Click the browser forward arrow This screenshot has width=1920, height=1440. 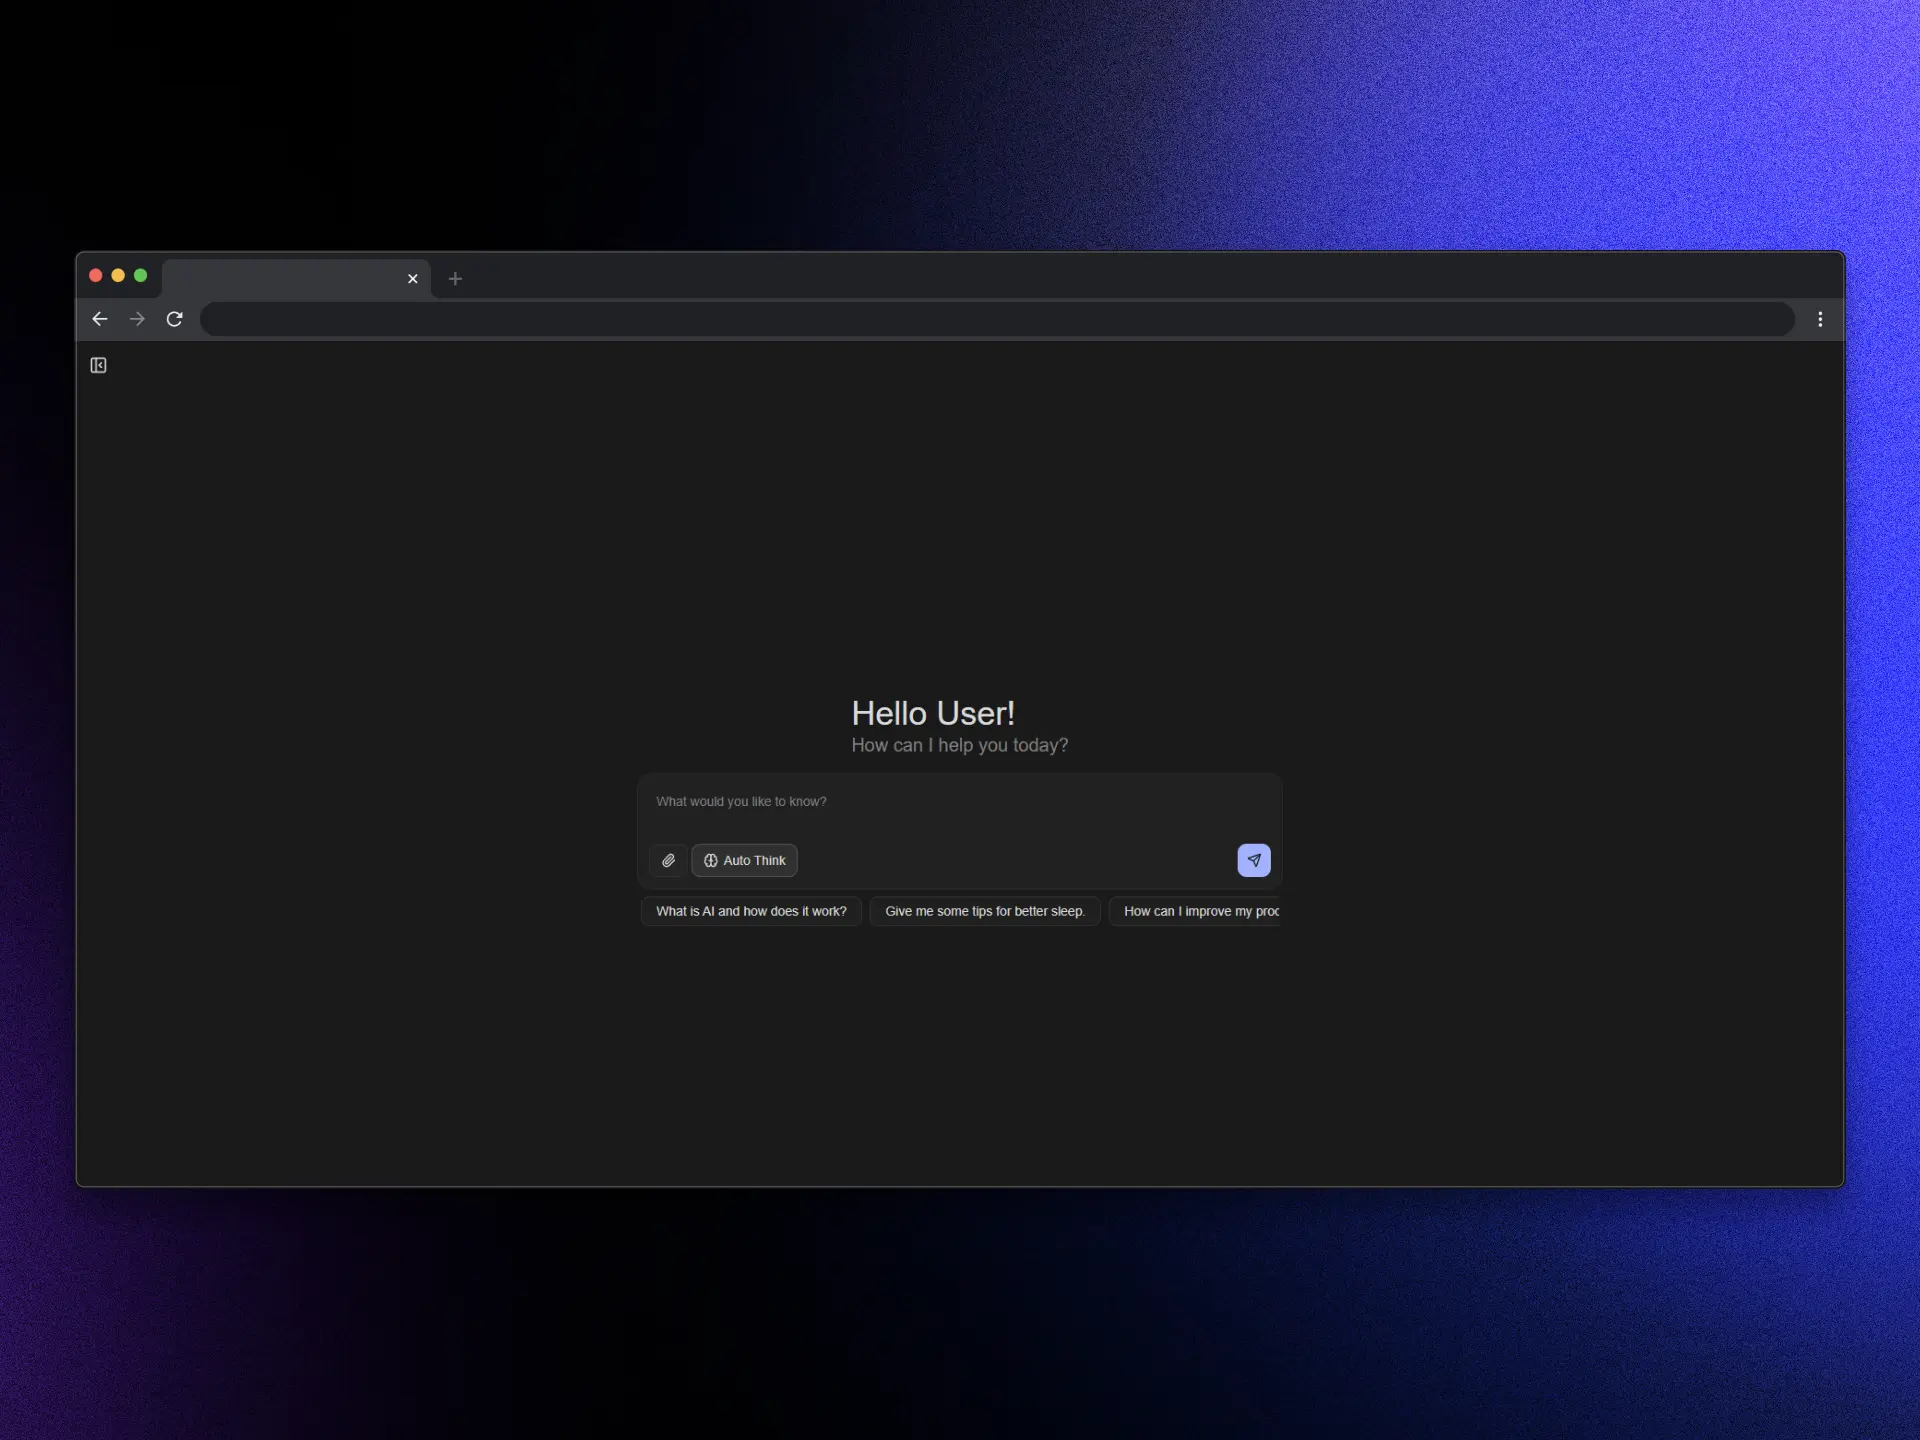[x=137, y=319]
